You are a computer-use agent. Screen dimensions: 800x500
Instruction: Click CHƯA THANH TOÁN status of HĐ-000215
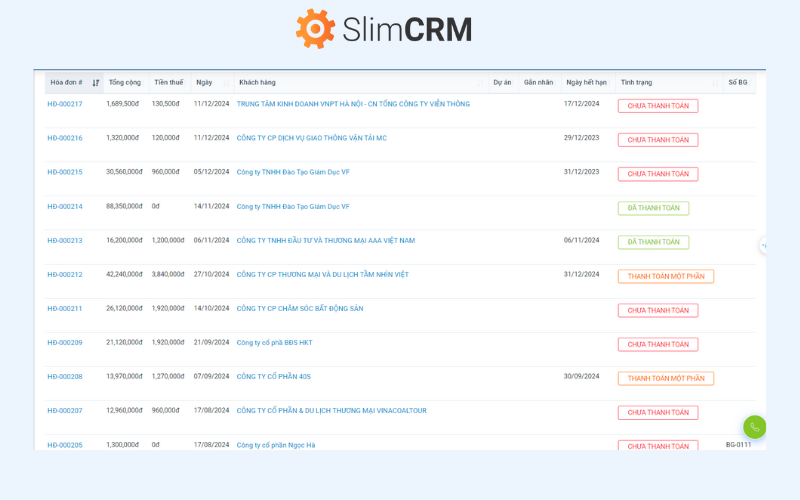658,174
